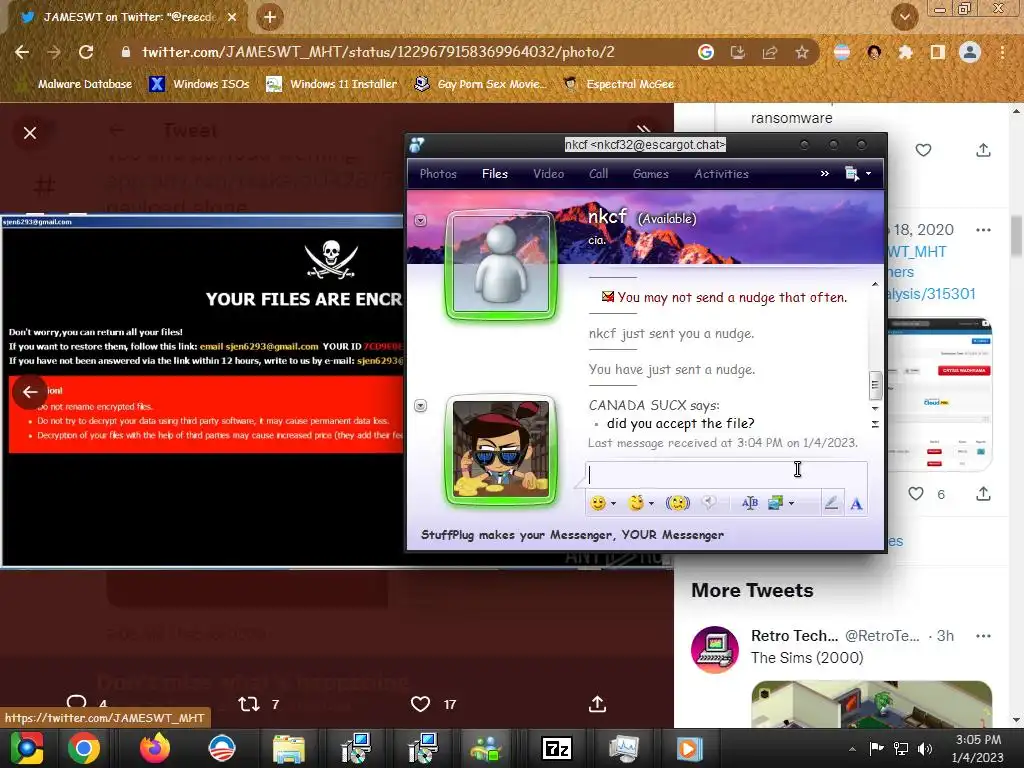Viewport: 1024px width, 768px height.
Task: Open Firefox from the taskbar
Action: click(155, 749)
